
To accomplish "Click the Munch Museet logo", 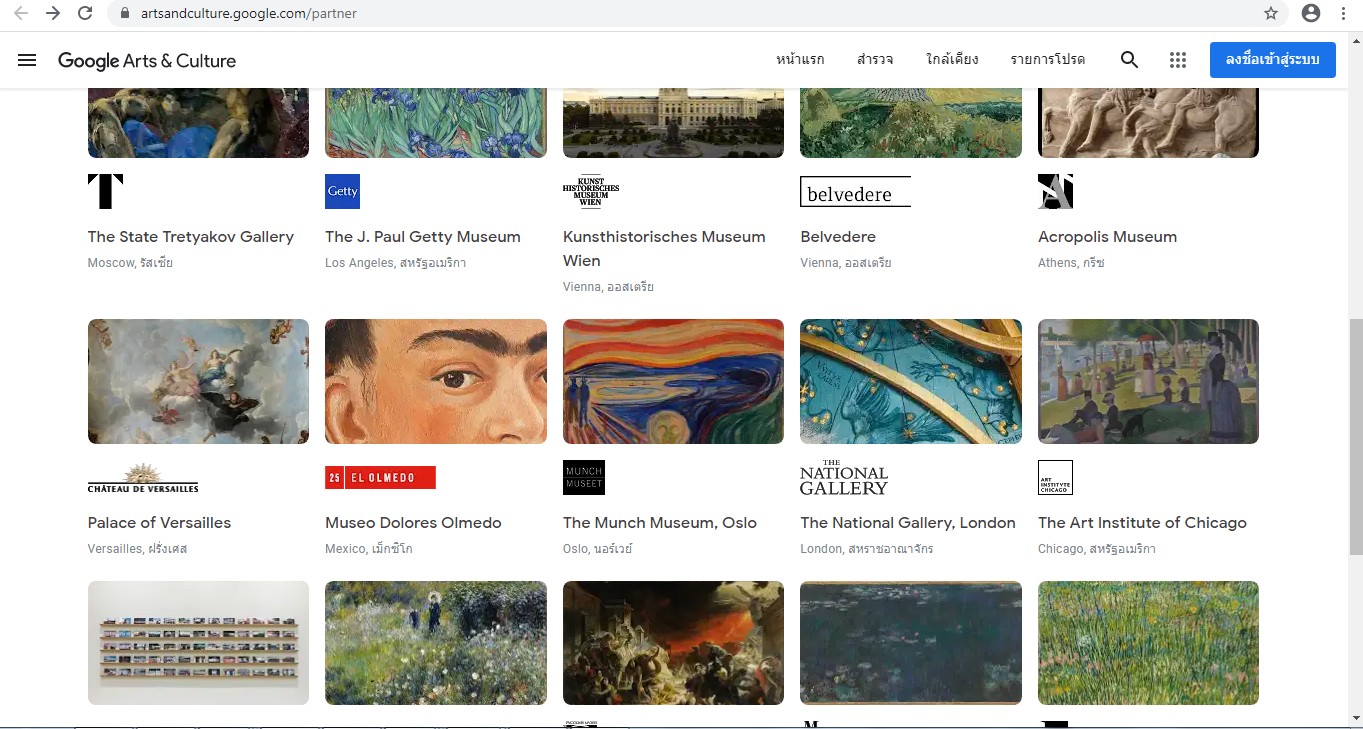I will coord(584,477).
